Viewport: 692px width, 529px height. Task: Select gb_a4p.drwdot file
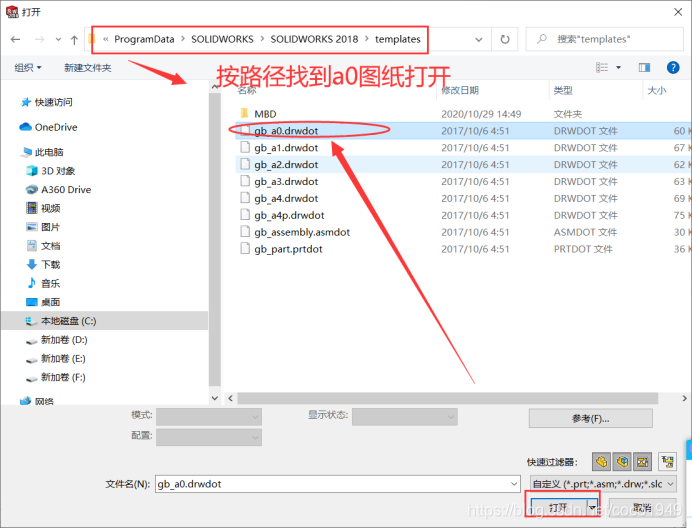coord(289,215)
